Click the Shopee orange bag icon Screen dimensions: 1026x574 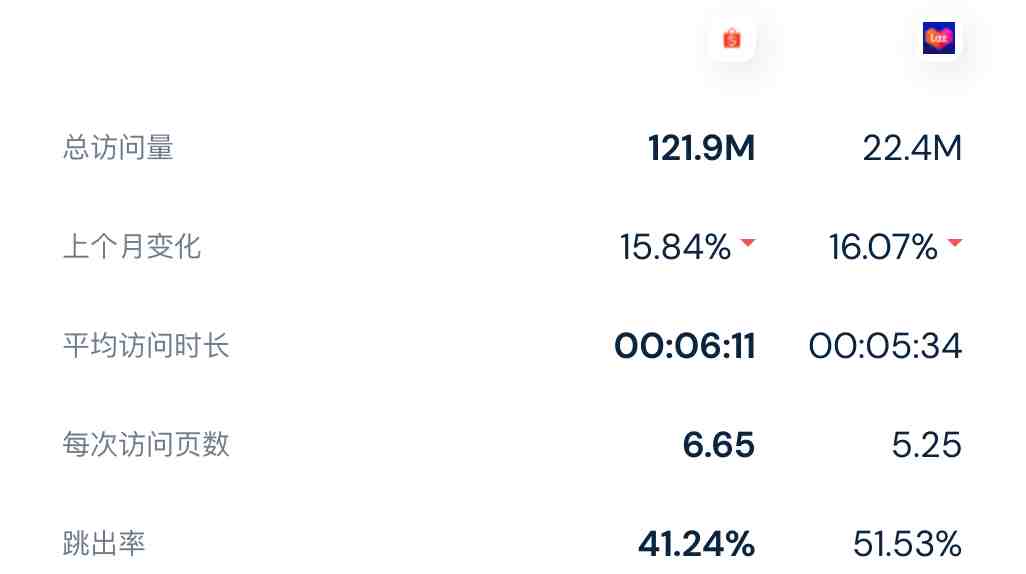tap(732, 39)
